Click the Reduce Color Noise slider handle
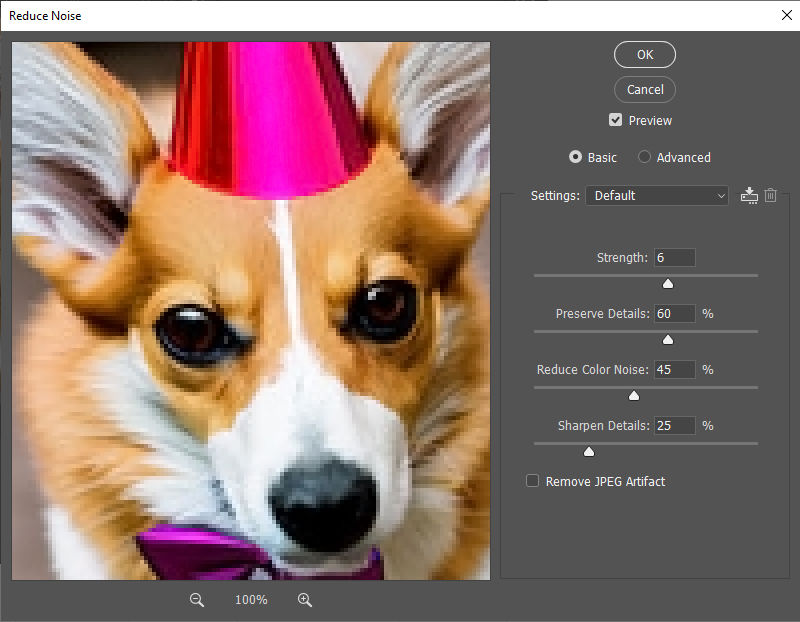This screenshot has width=800, height=622. tap(634, 396)
